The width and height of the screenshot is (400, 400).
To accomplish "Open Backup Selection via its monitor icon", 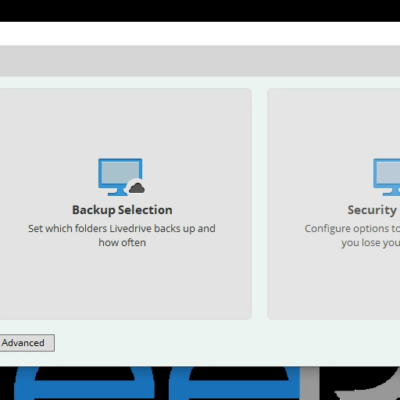I will 120,177.
